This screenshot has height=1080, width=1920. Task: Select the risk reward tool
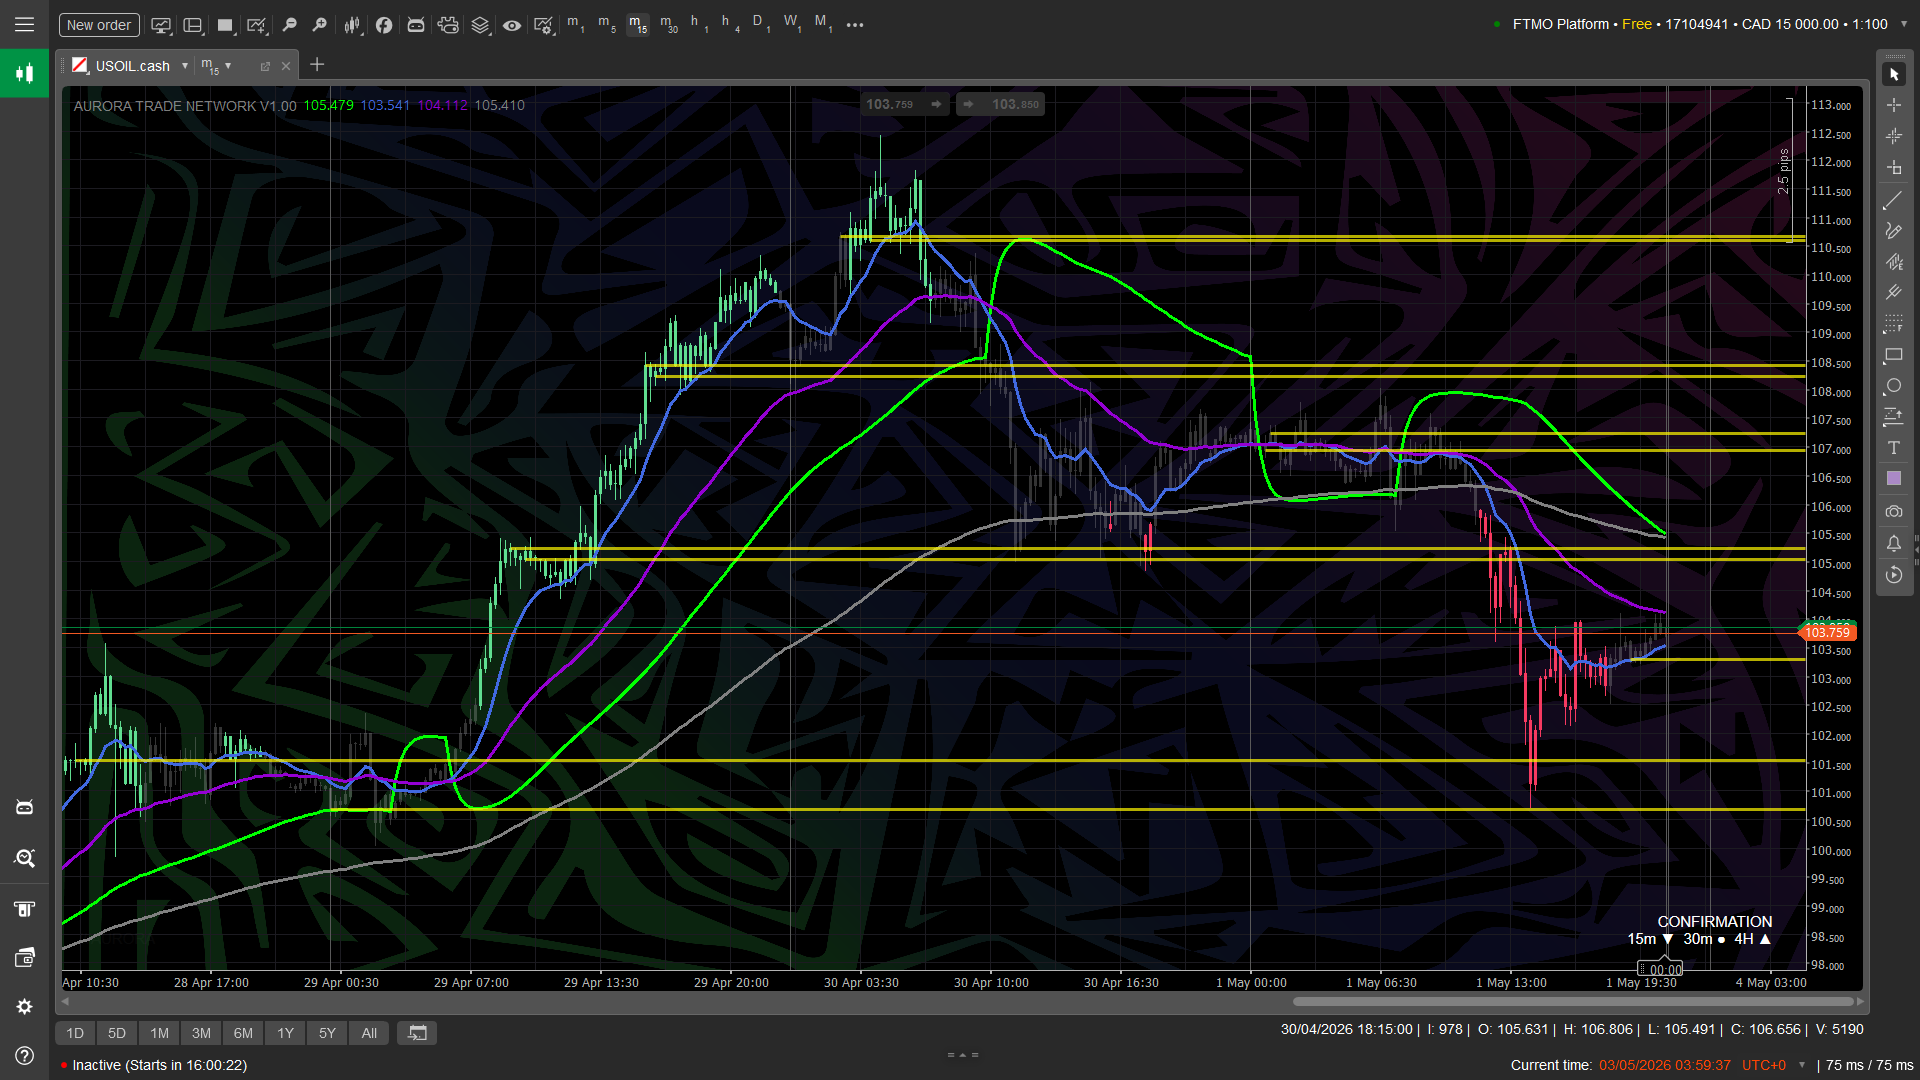tap(1894, 417)
